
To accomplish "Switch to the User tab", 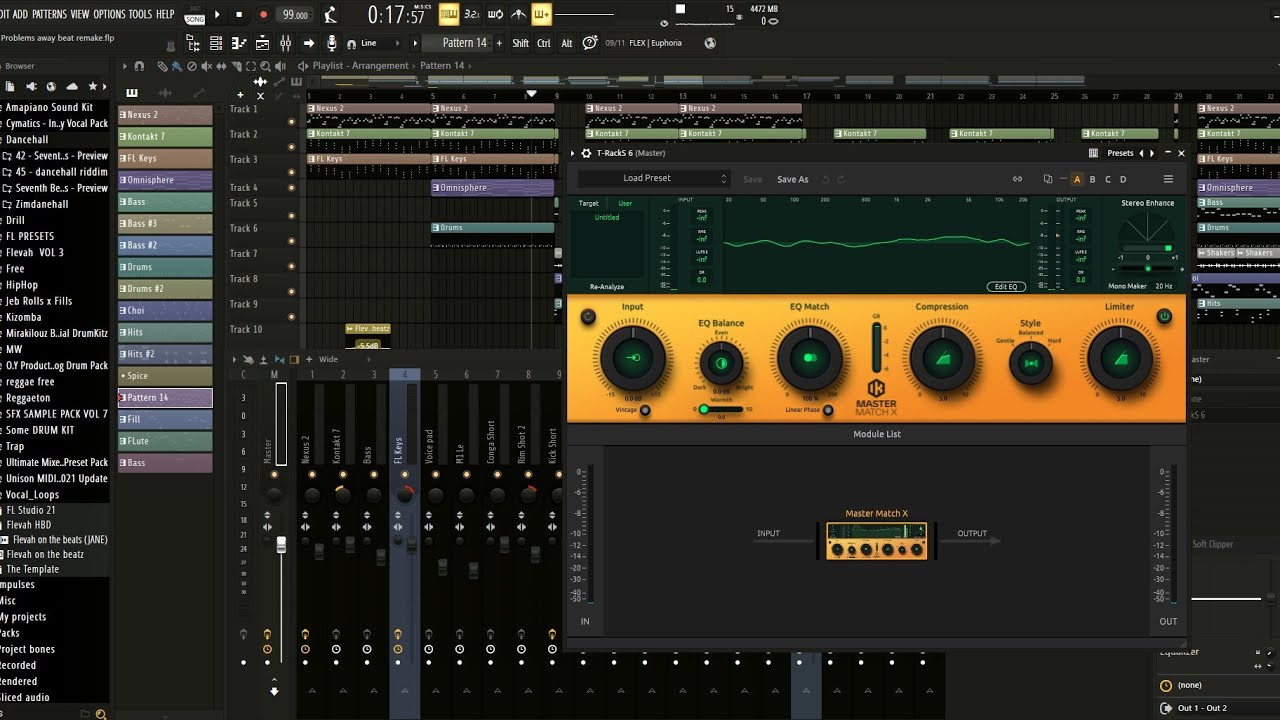I will pos(625,203).
